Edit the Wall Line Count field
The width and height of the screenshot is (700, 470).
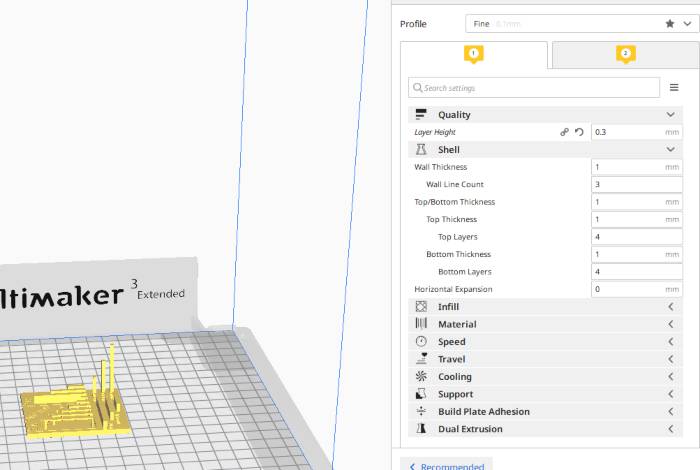click(x=637, y=184)
